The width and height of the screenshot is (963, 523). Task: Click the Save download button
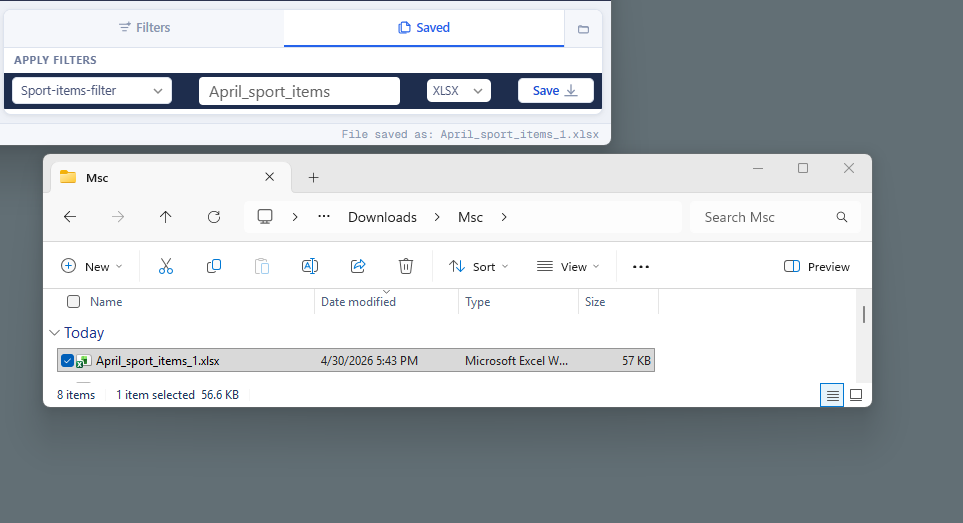coord(555,91)
